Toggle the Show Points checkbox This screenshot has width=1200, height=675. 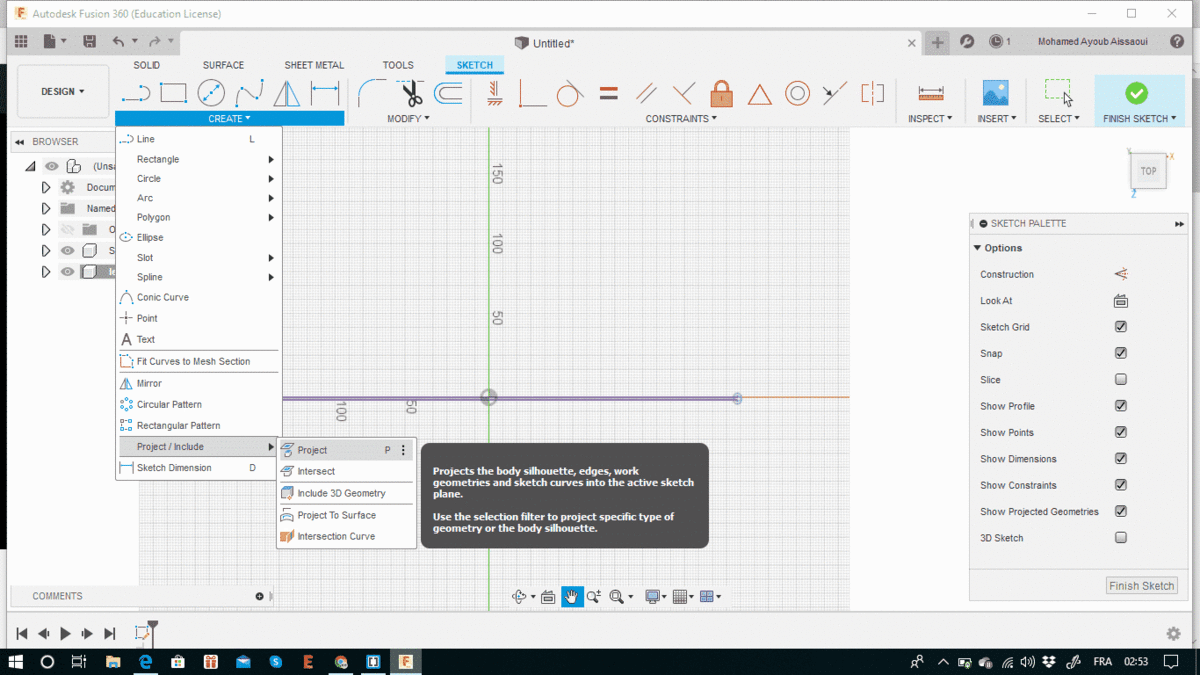[1121, 433]
